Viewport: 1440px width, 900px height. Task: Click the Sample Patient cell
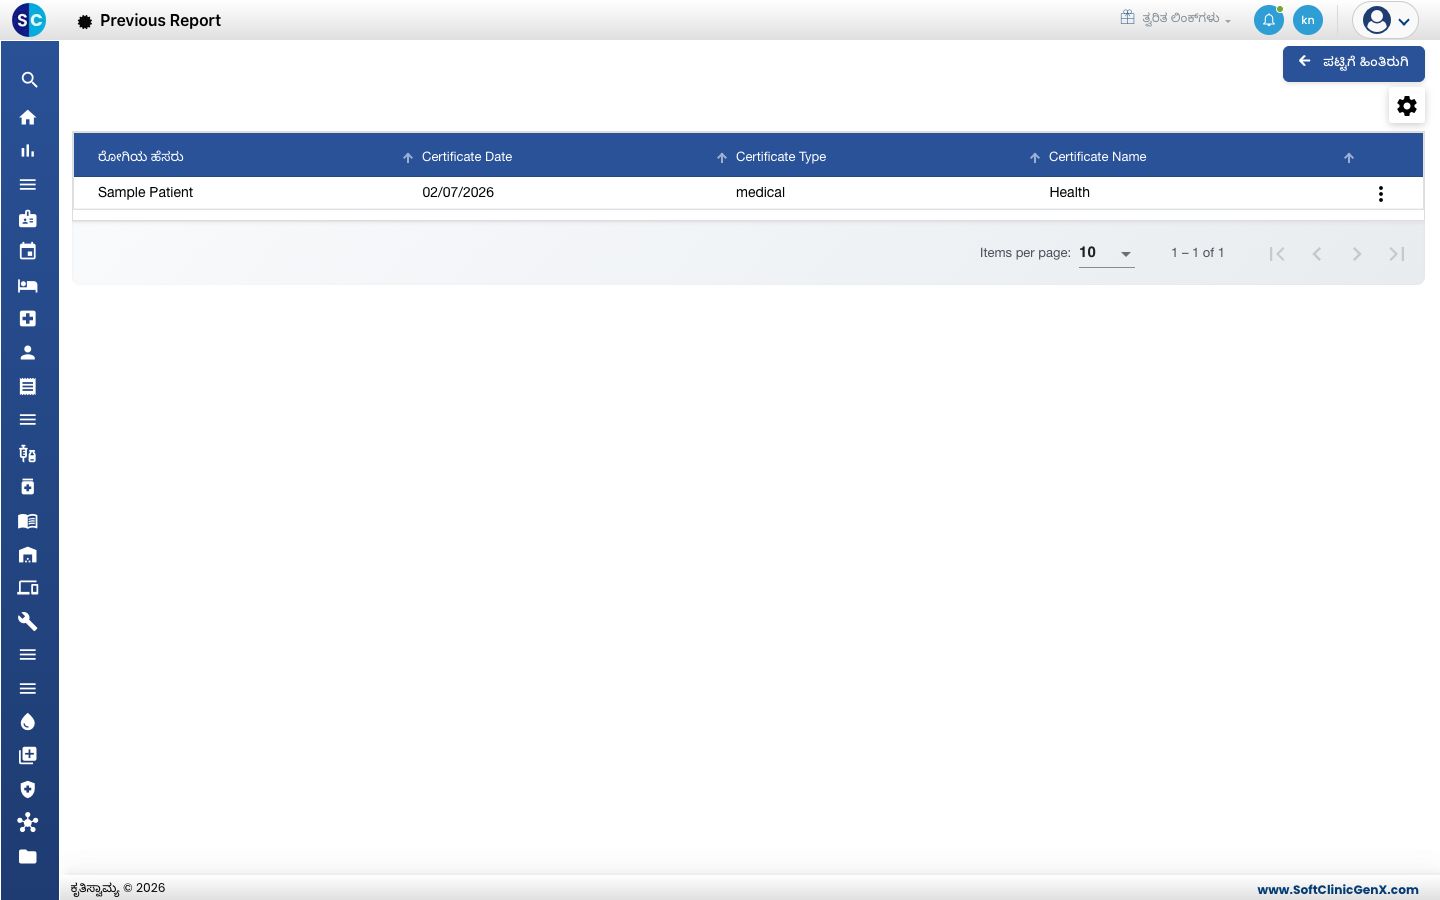pos(145,192)
